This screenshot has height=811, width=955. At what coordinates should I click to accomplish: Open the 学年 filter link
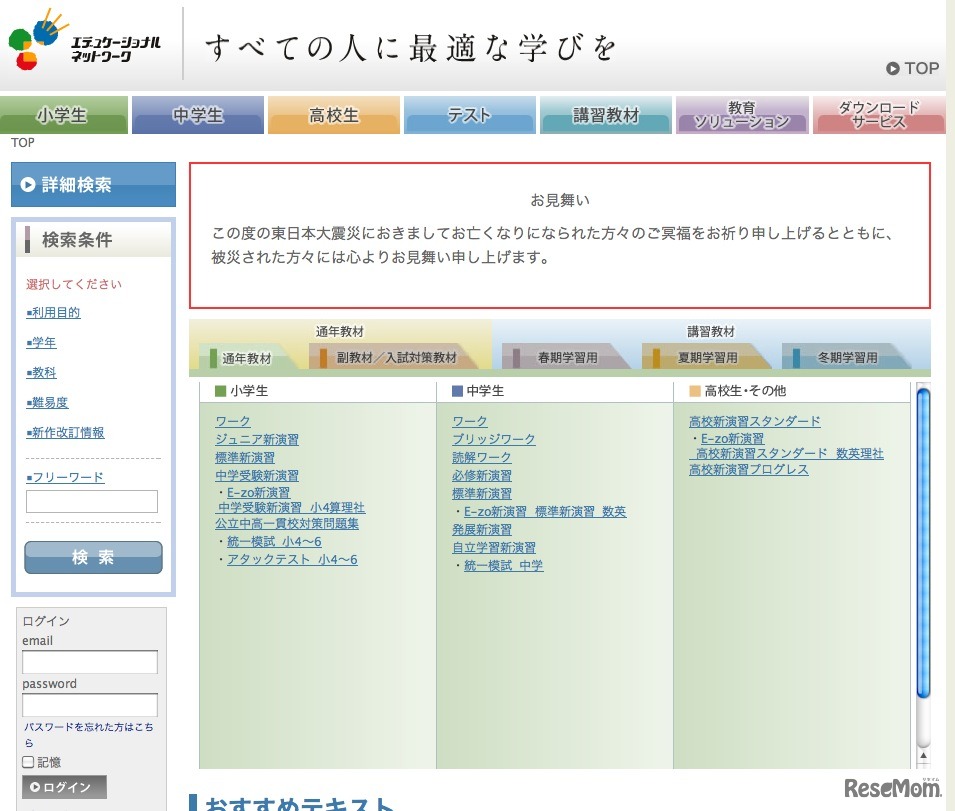42,342
